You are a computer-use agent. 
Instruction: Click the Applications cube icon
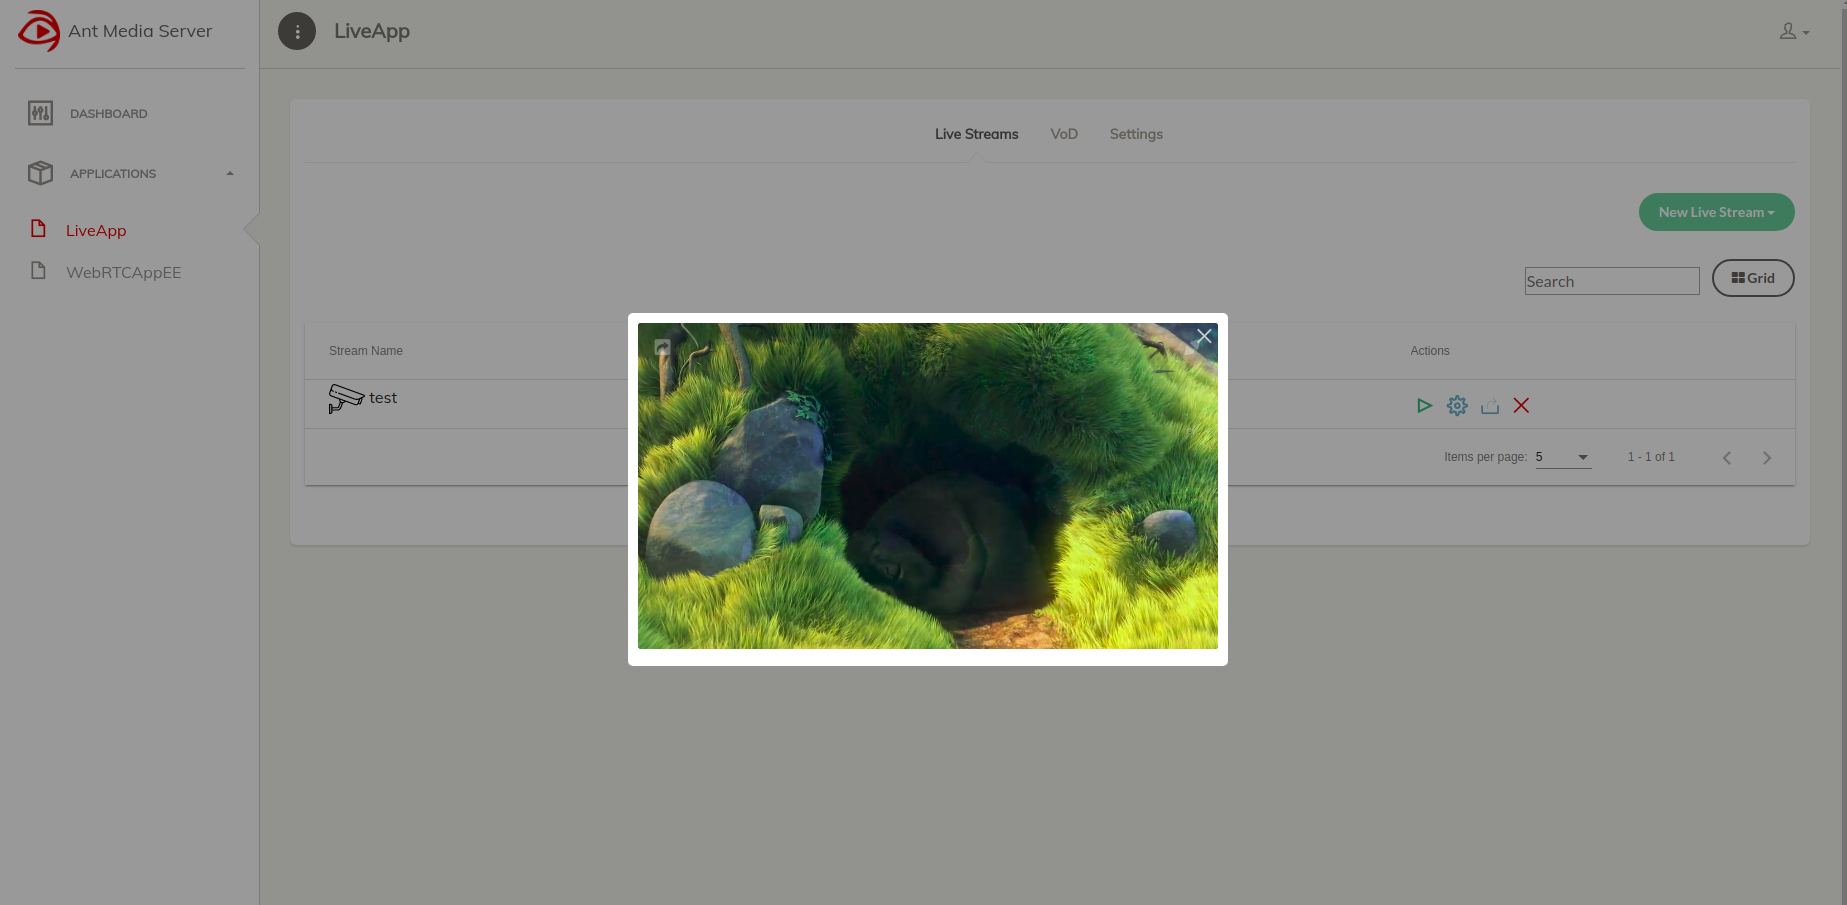tap(40, 173)
